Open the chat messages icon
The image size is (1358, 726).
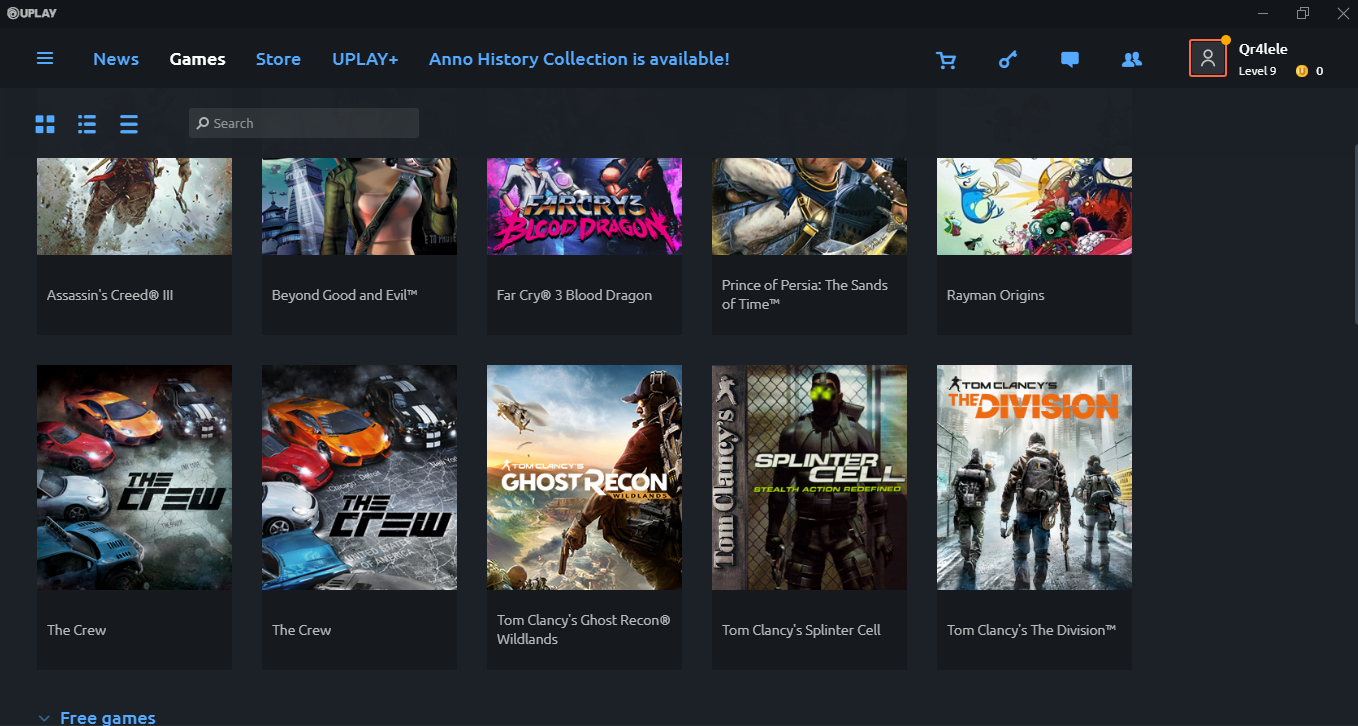click(x=1070, y=60)
